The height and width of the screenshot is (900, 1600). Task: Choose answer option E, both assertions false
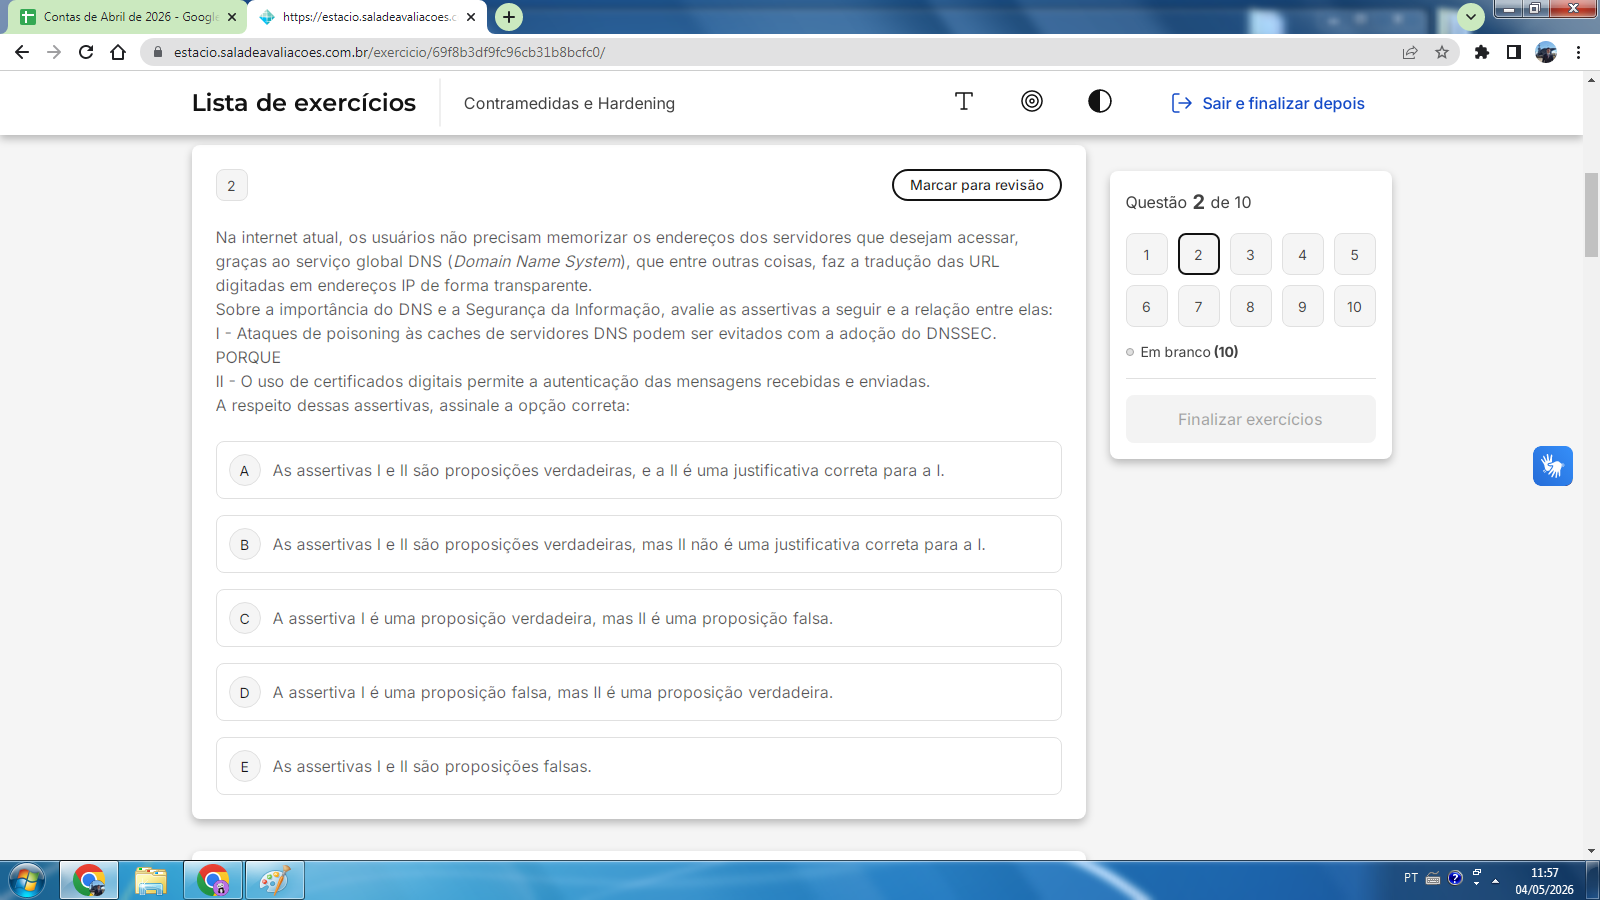639,766
